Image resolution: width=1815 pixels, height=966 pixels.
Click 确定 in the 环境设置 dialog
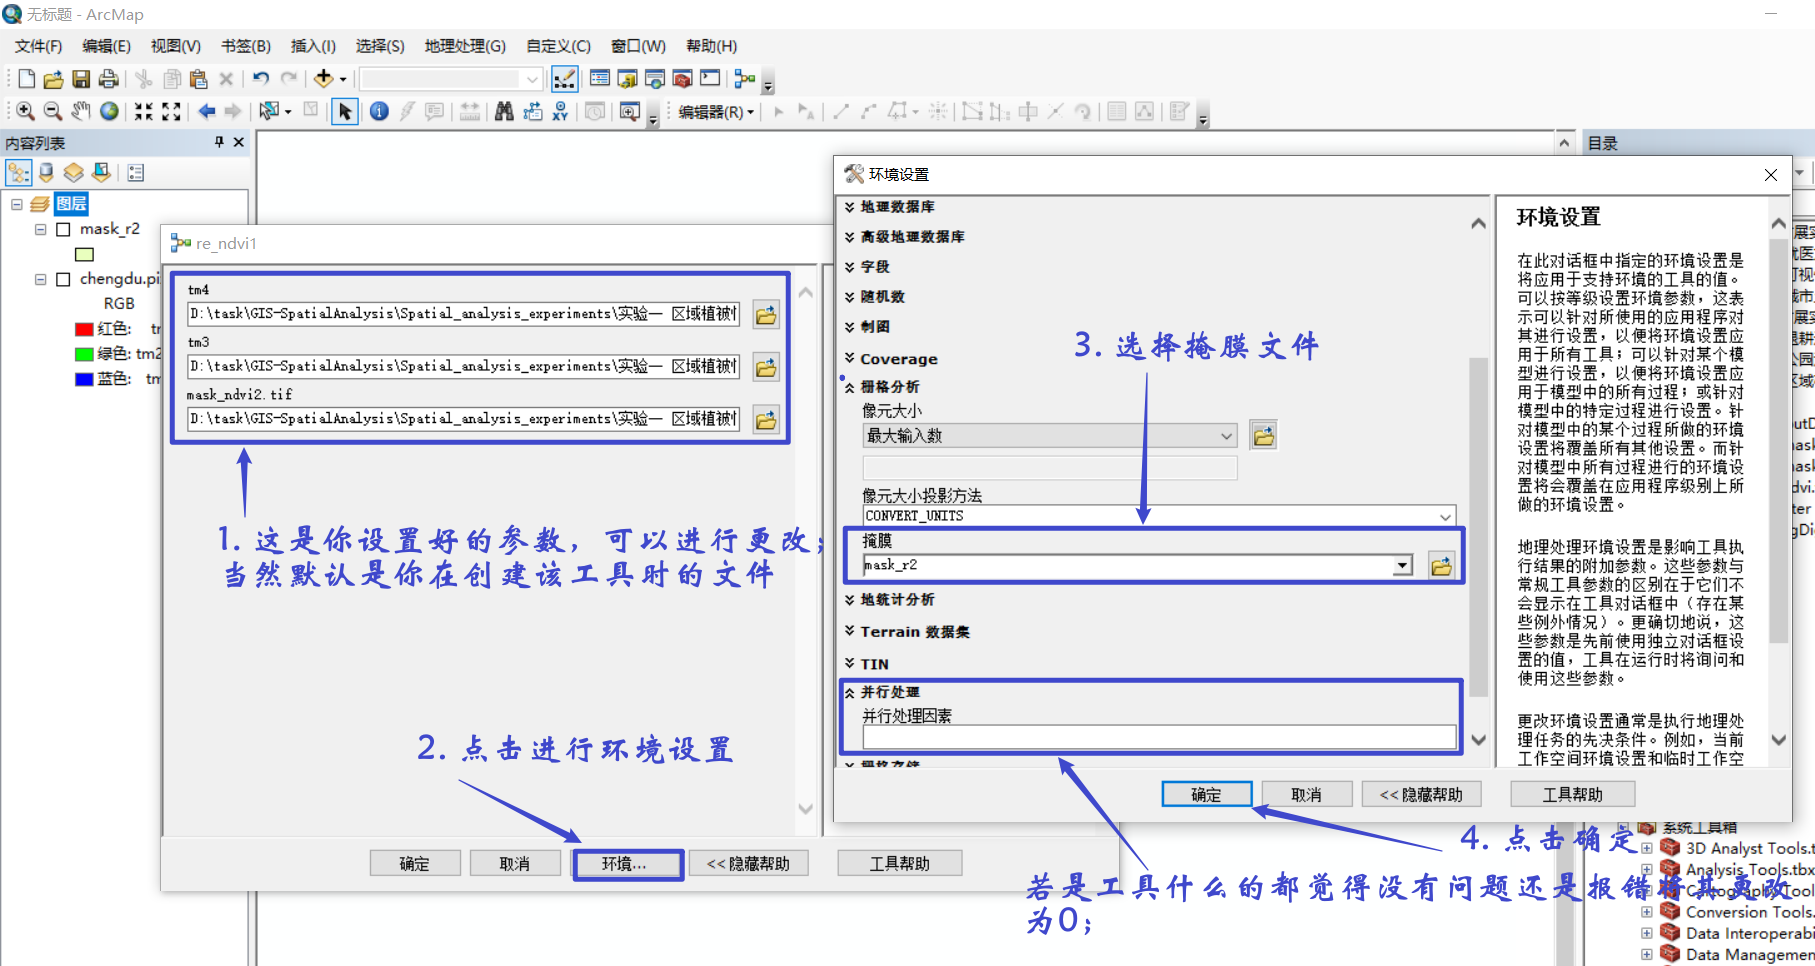pos(1206,794)
